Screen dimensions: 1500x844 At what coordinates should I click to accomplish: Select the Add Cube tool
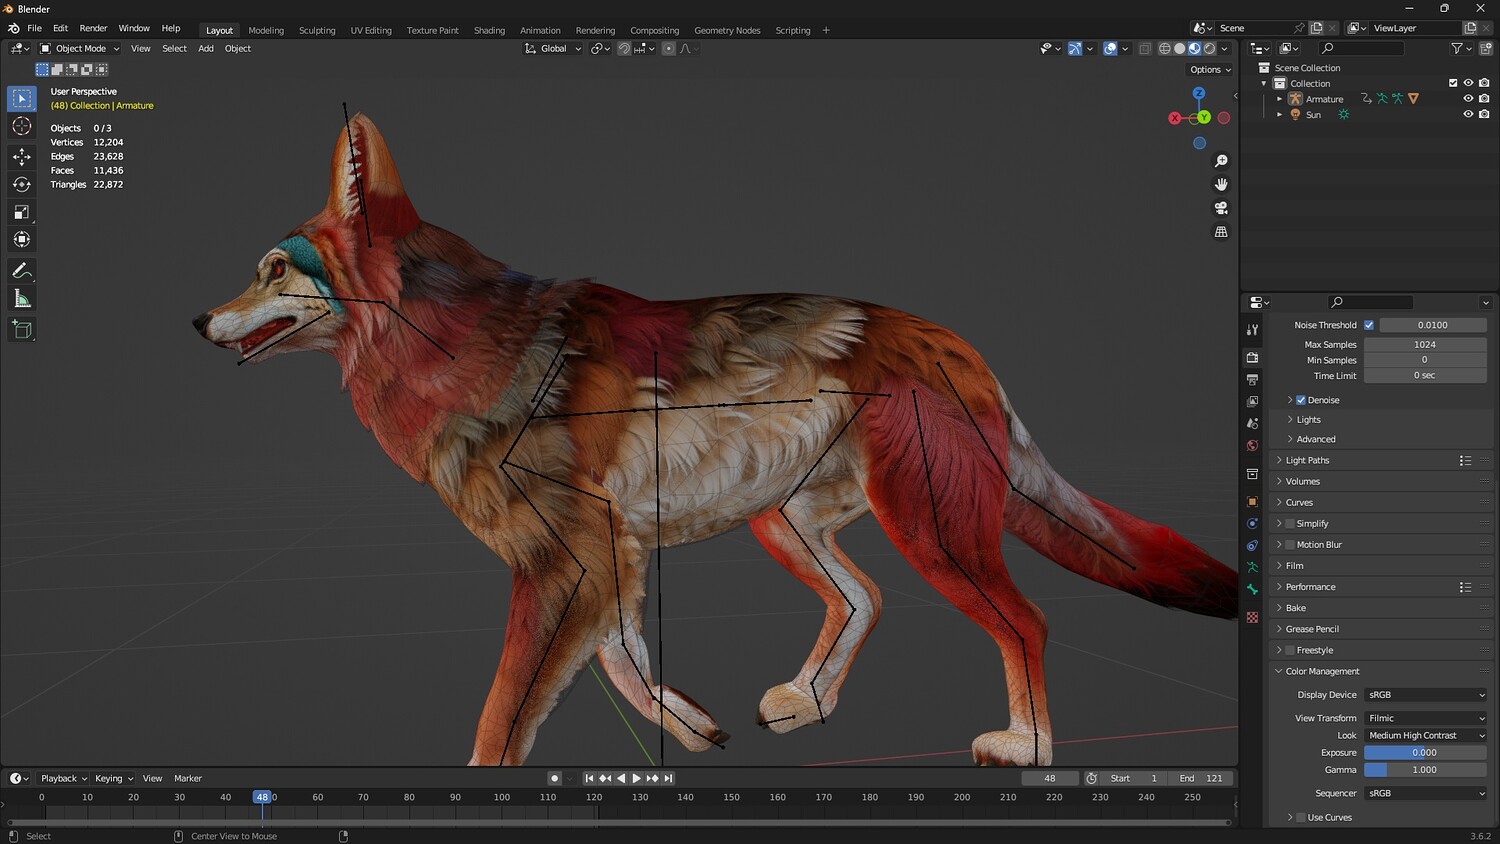(x=21, y=329)
